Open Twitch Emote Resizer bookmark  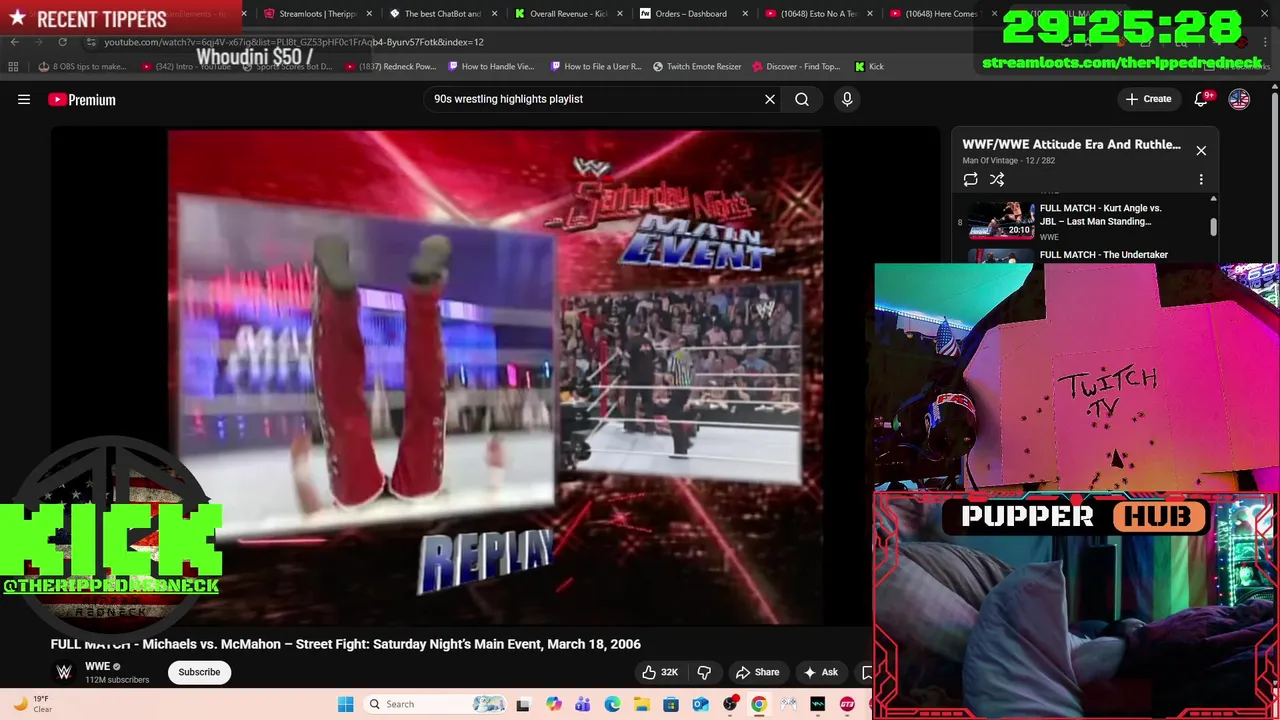click(x=697, y=67)
